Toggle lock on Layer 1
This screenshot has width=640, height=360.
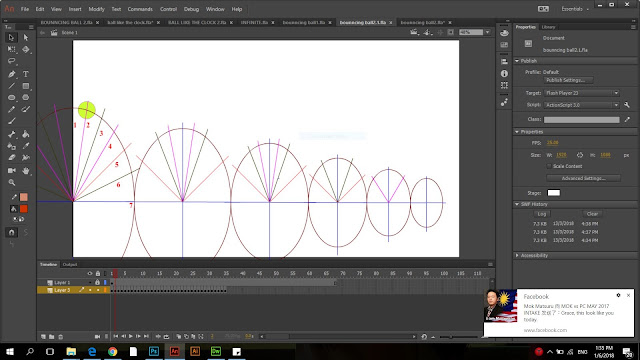coord(97,282)
